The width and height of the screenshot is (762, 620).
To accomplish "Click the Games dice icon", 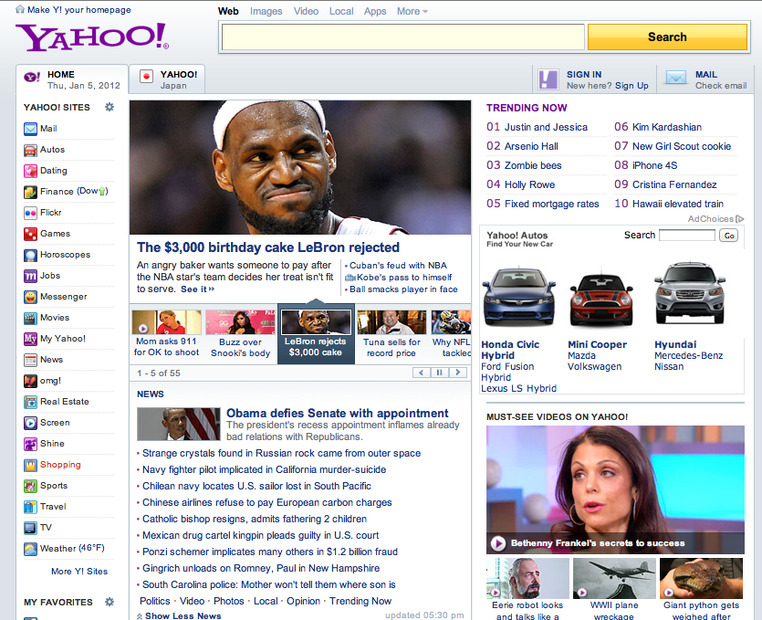I will (30, 234).
